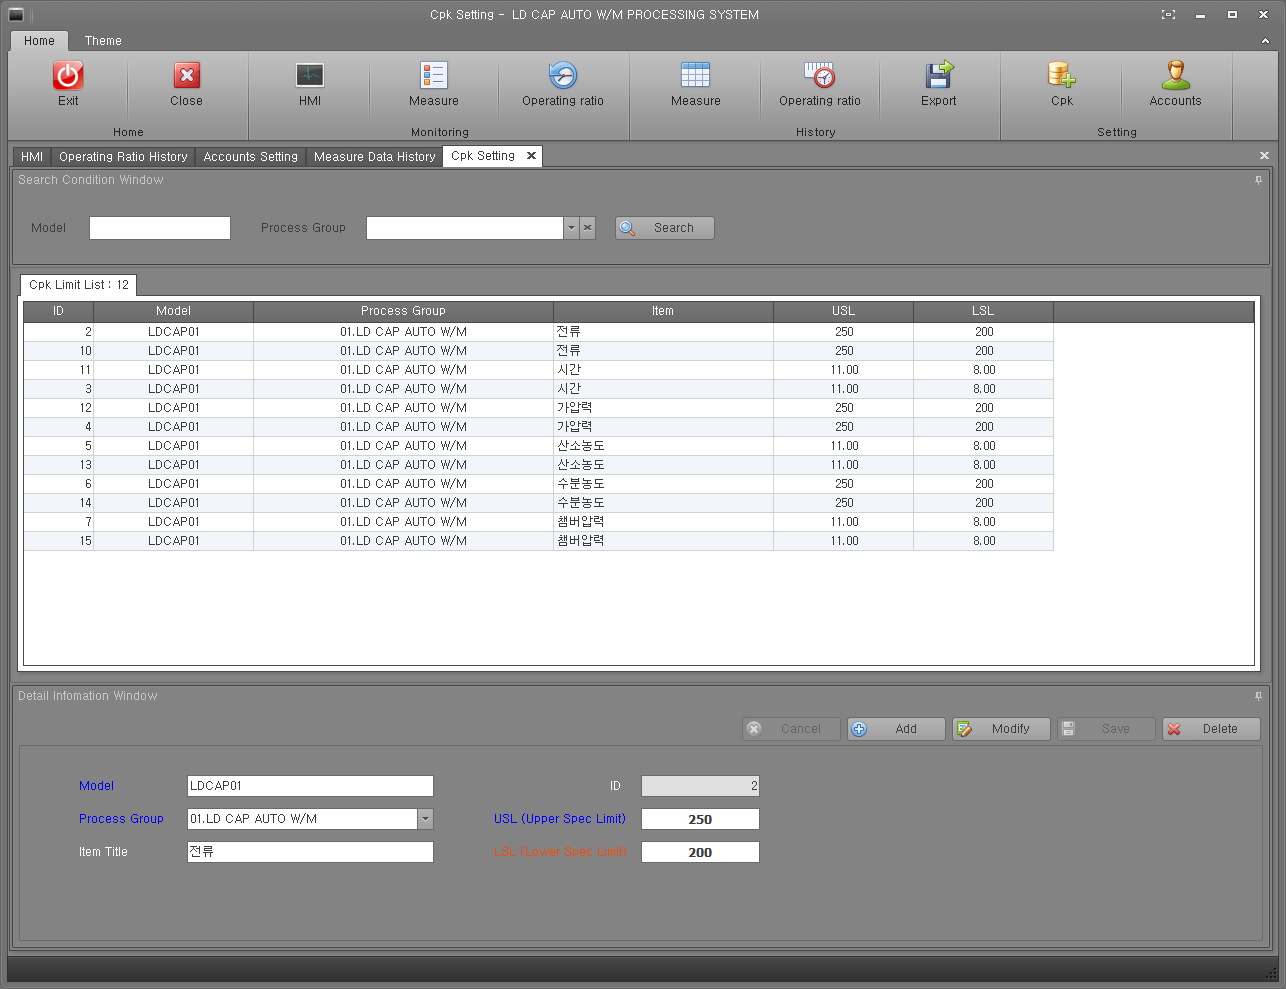Click the Search button
The image size is (1286, 989).
pyautogui.click(x=665, y=228)
